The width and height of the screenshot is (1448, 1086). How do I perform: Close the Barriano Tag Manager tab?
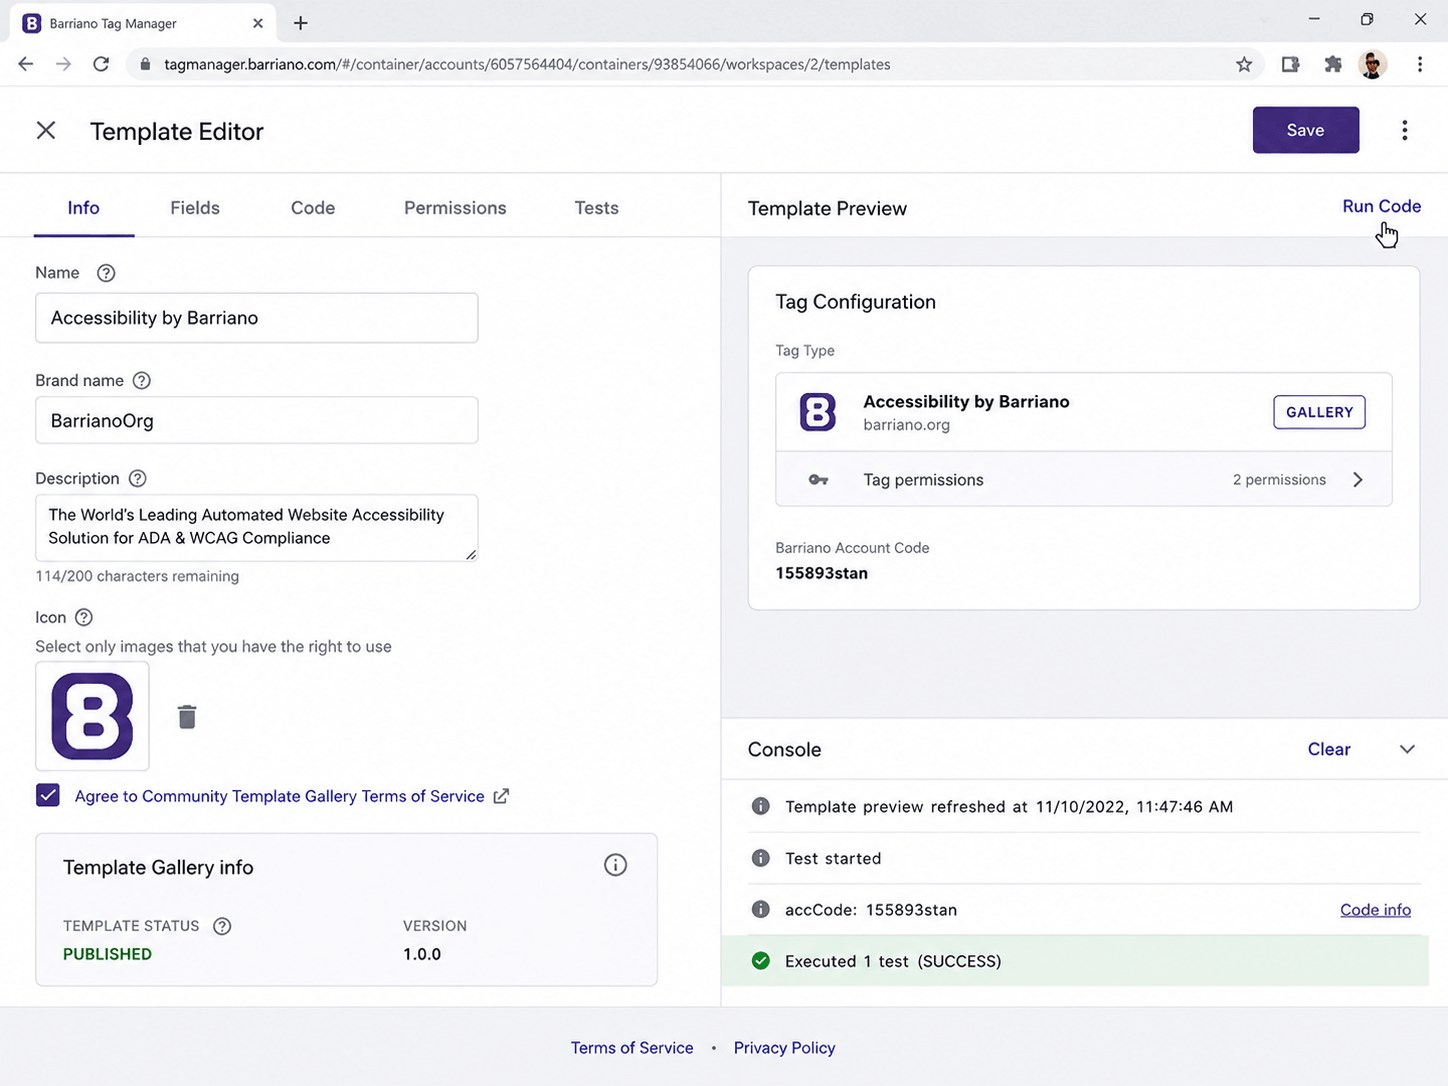coord(258,23)
